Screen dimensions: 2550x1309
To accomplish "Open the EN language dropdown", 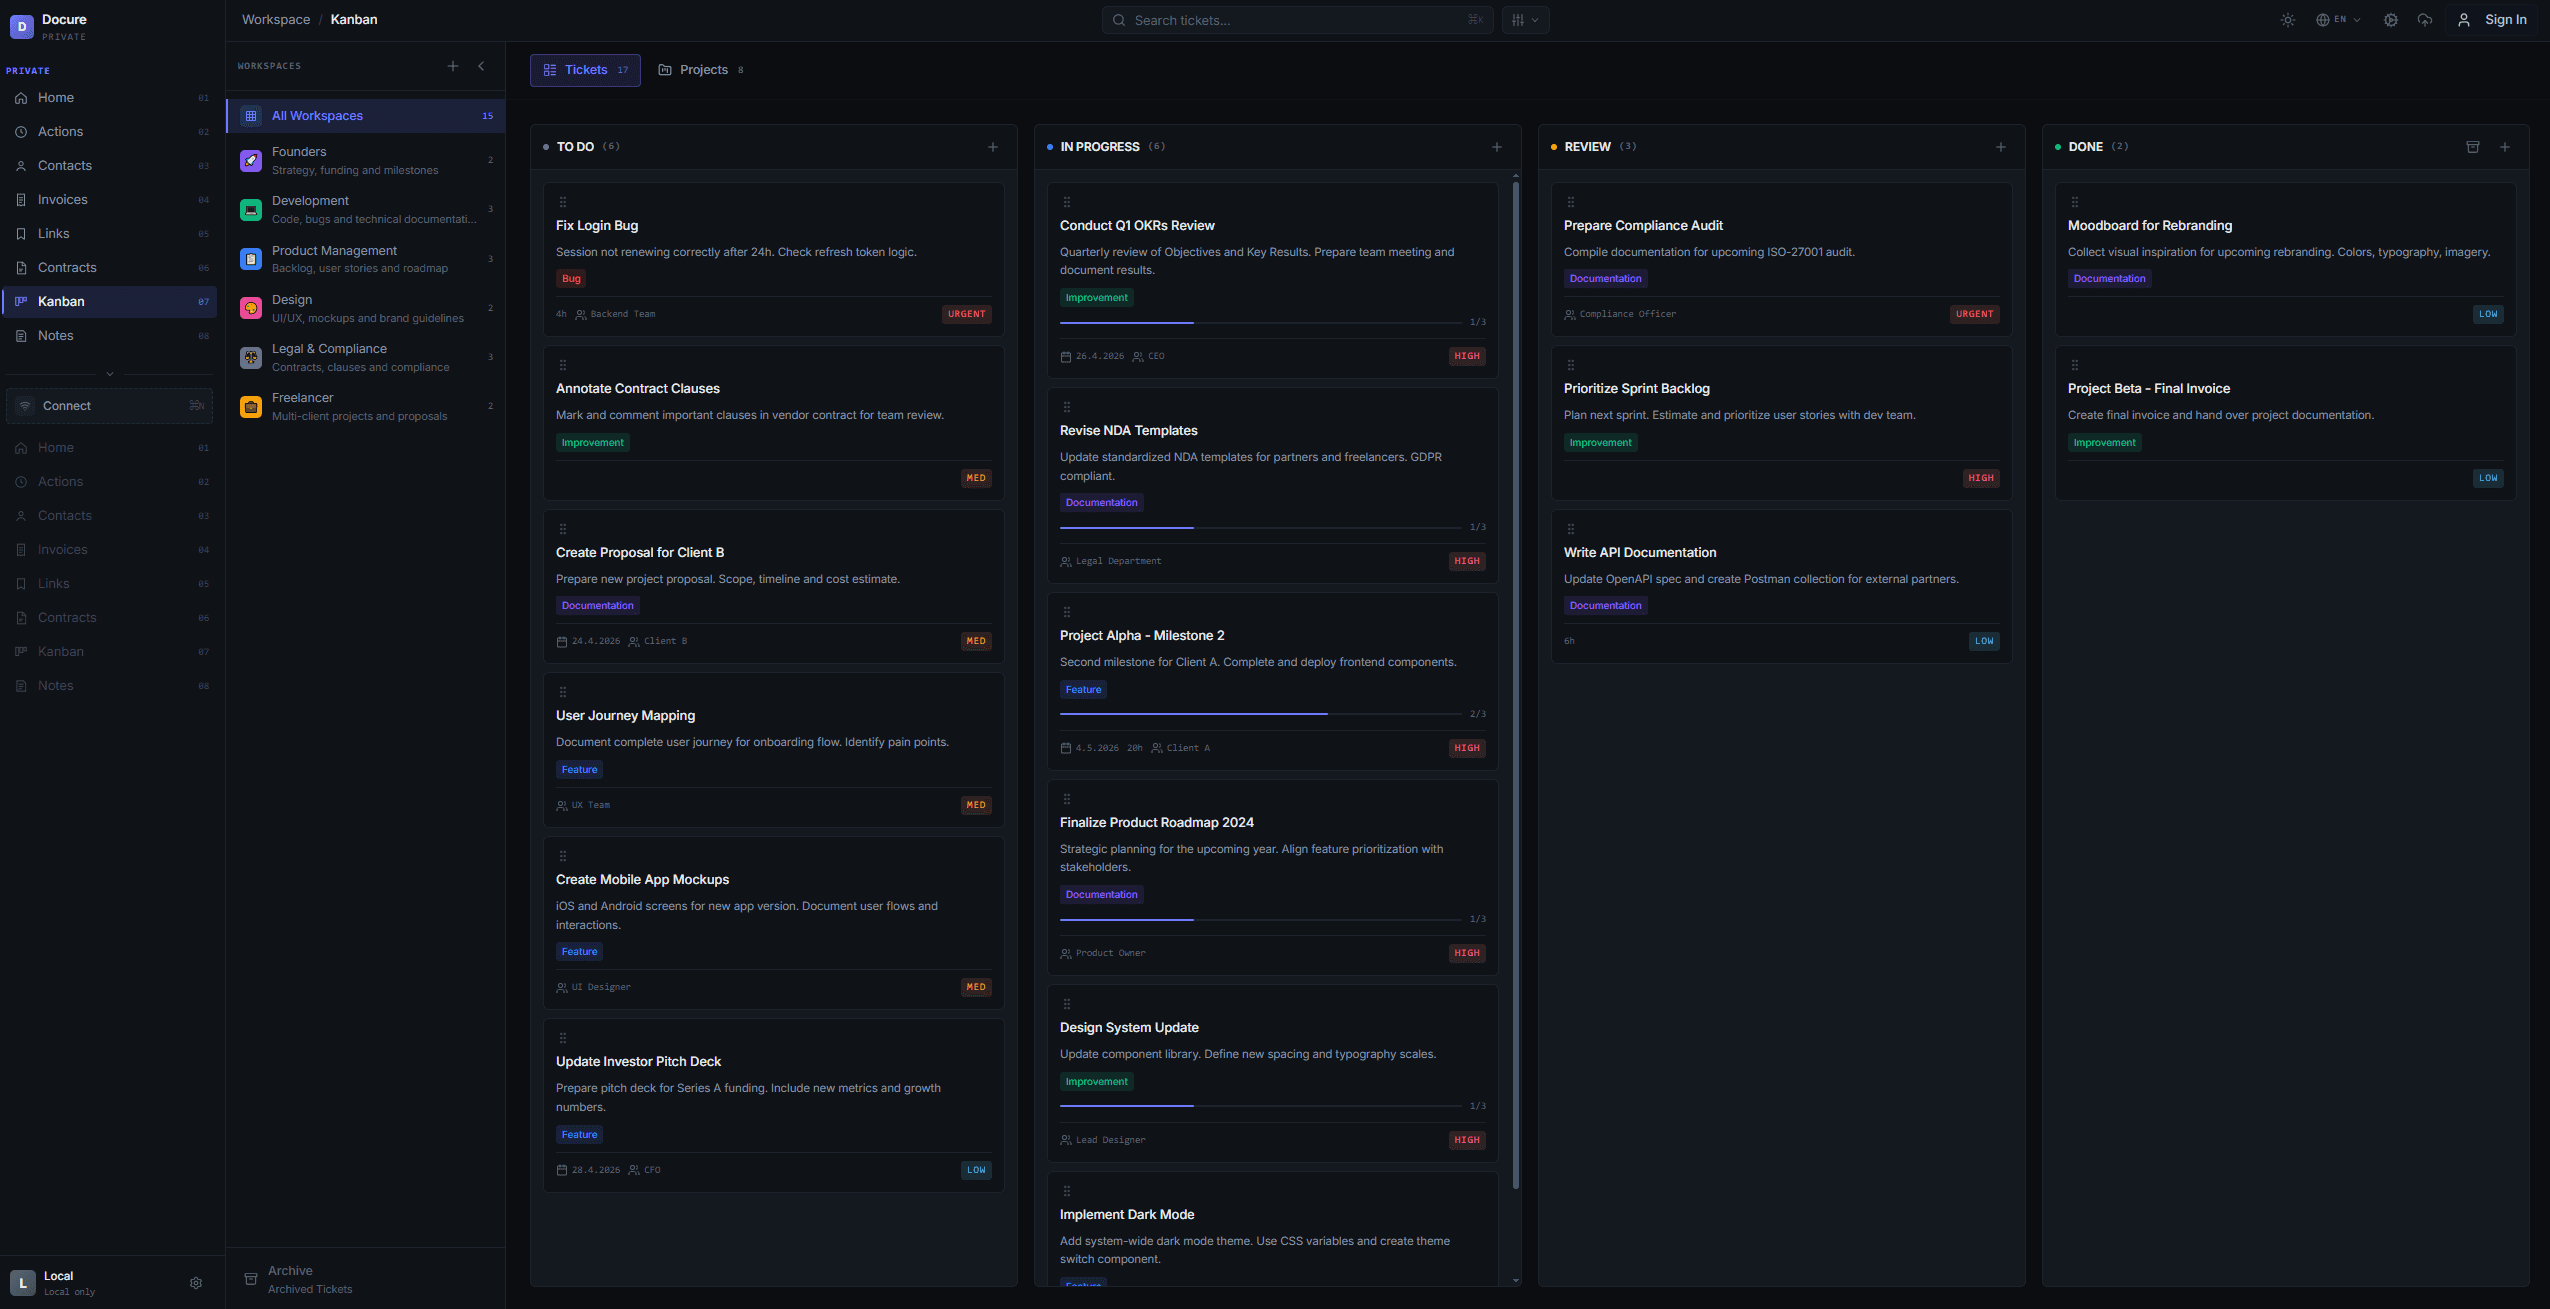I will (x=2337, y=20).
